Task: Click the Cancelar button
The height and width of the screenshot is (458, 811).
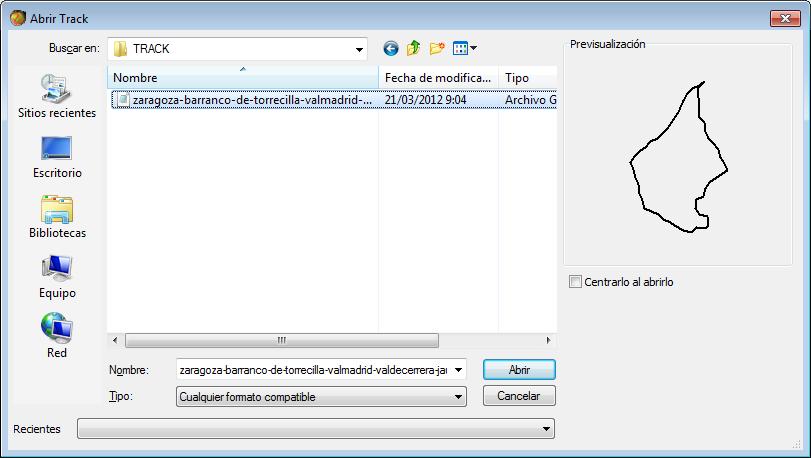Action: click(x=518, y=396)
